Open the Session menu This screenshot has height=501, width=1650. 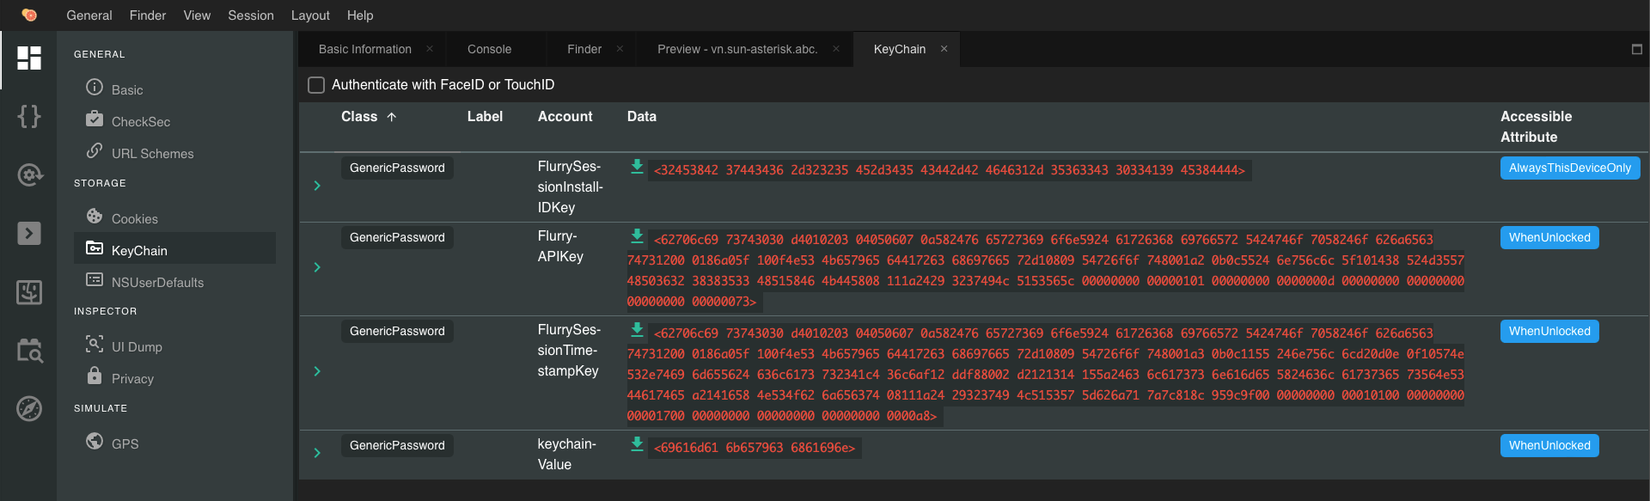250,15
